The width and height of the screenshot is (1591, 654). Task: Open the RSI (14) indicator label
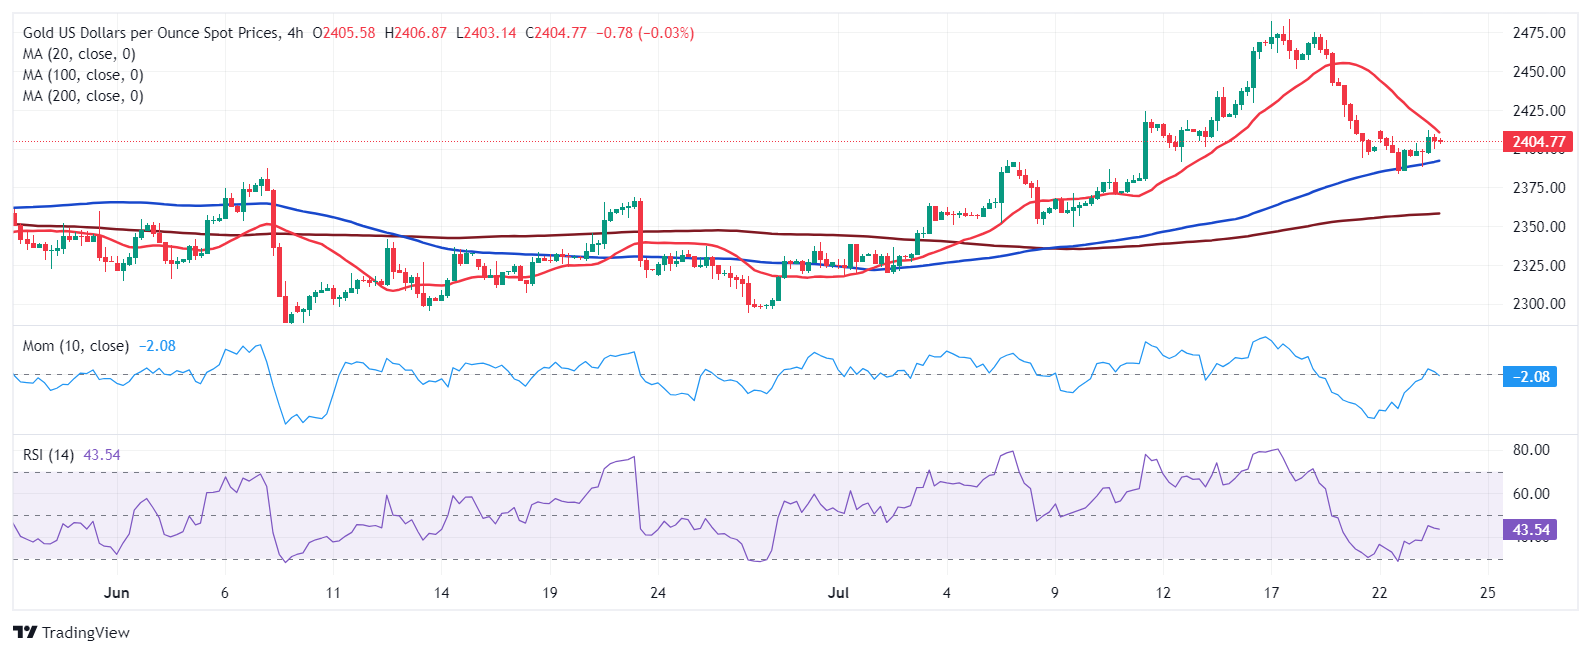click(48, 455)
